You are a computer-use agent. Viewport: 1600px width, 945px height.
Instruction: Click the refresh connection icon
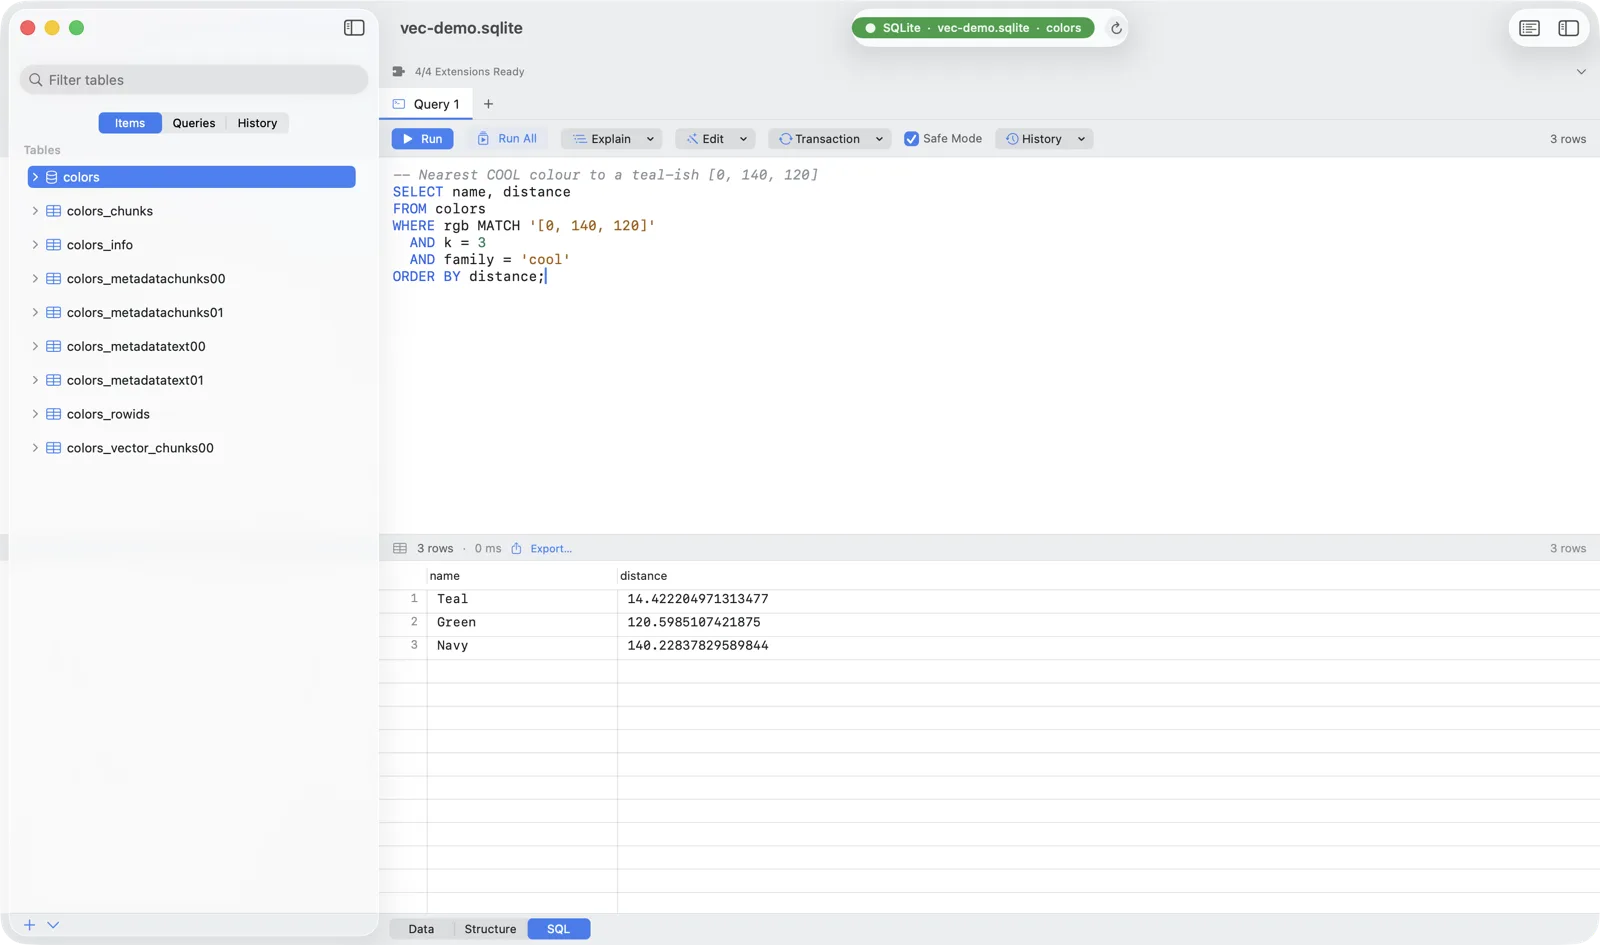click(1116, 28)
